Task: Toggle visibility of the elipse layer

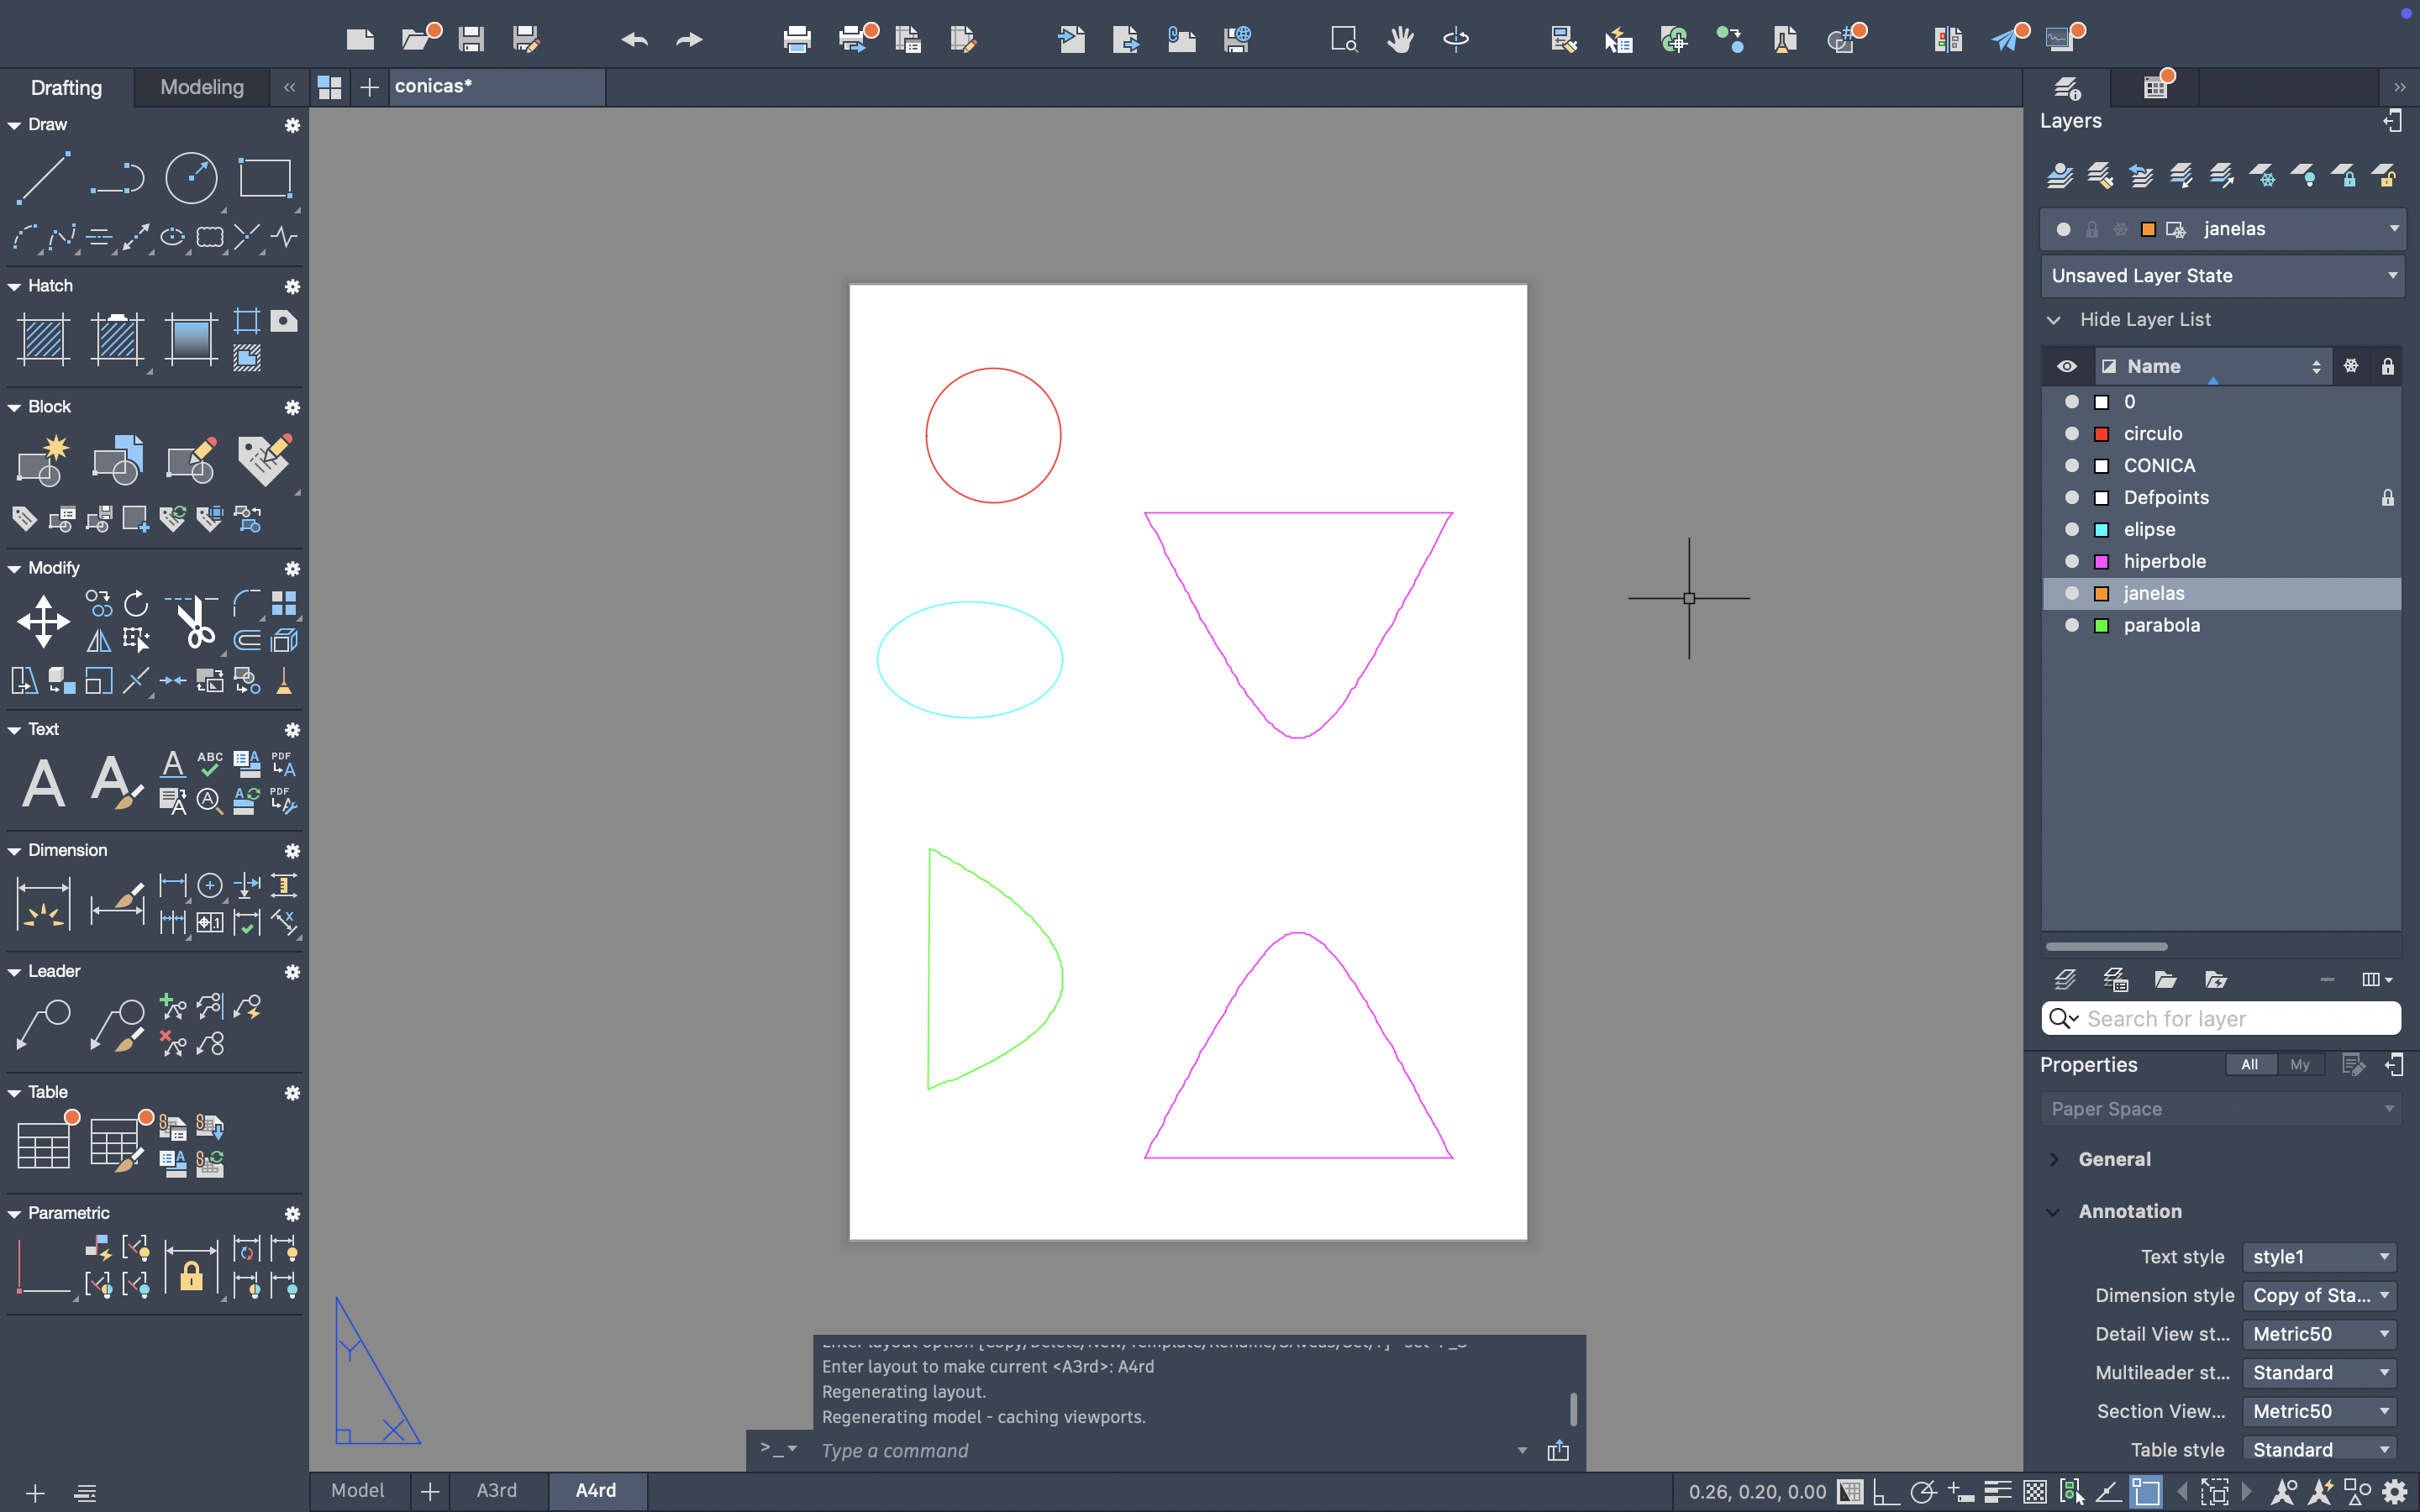Action: tap(2071, 530)
